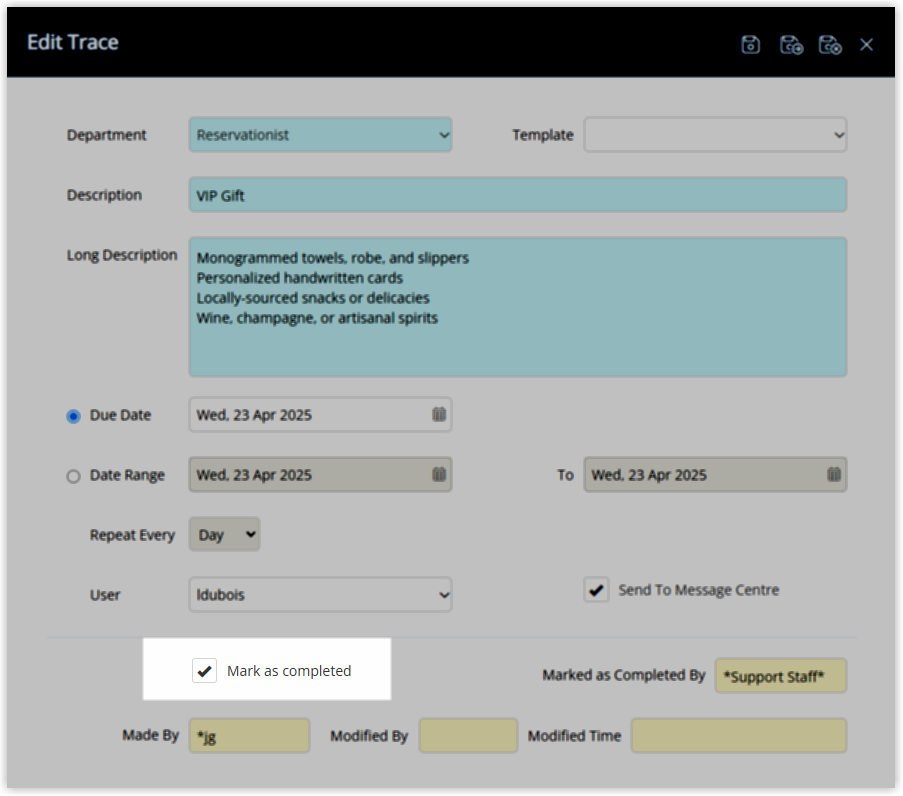
Task: Click the 'Date Range' label text
Action: [127, 475]
